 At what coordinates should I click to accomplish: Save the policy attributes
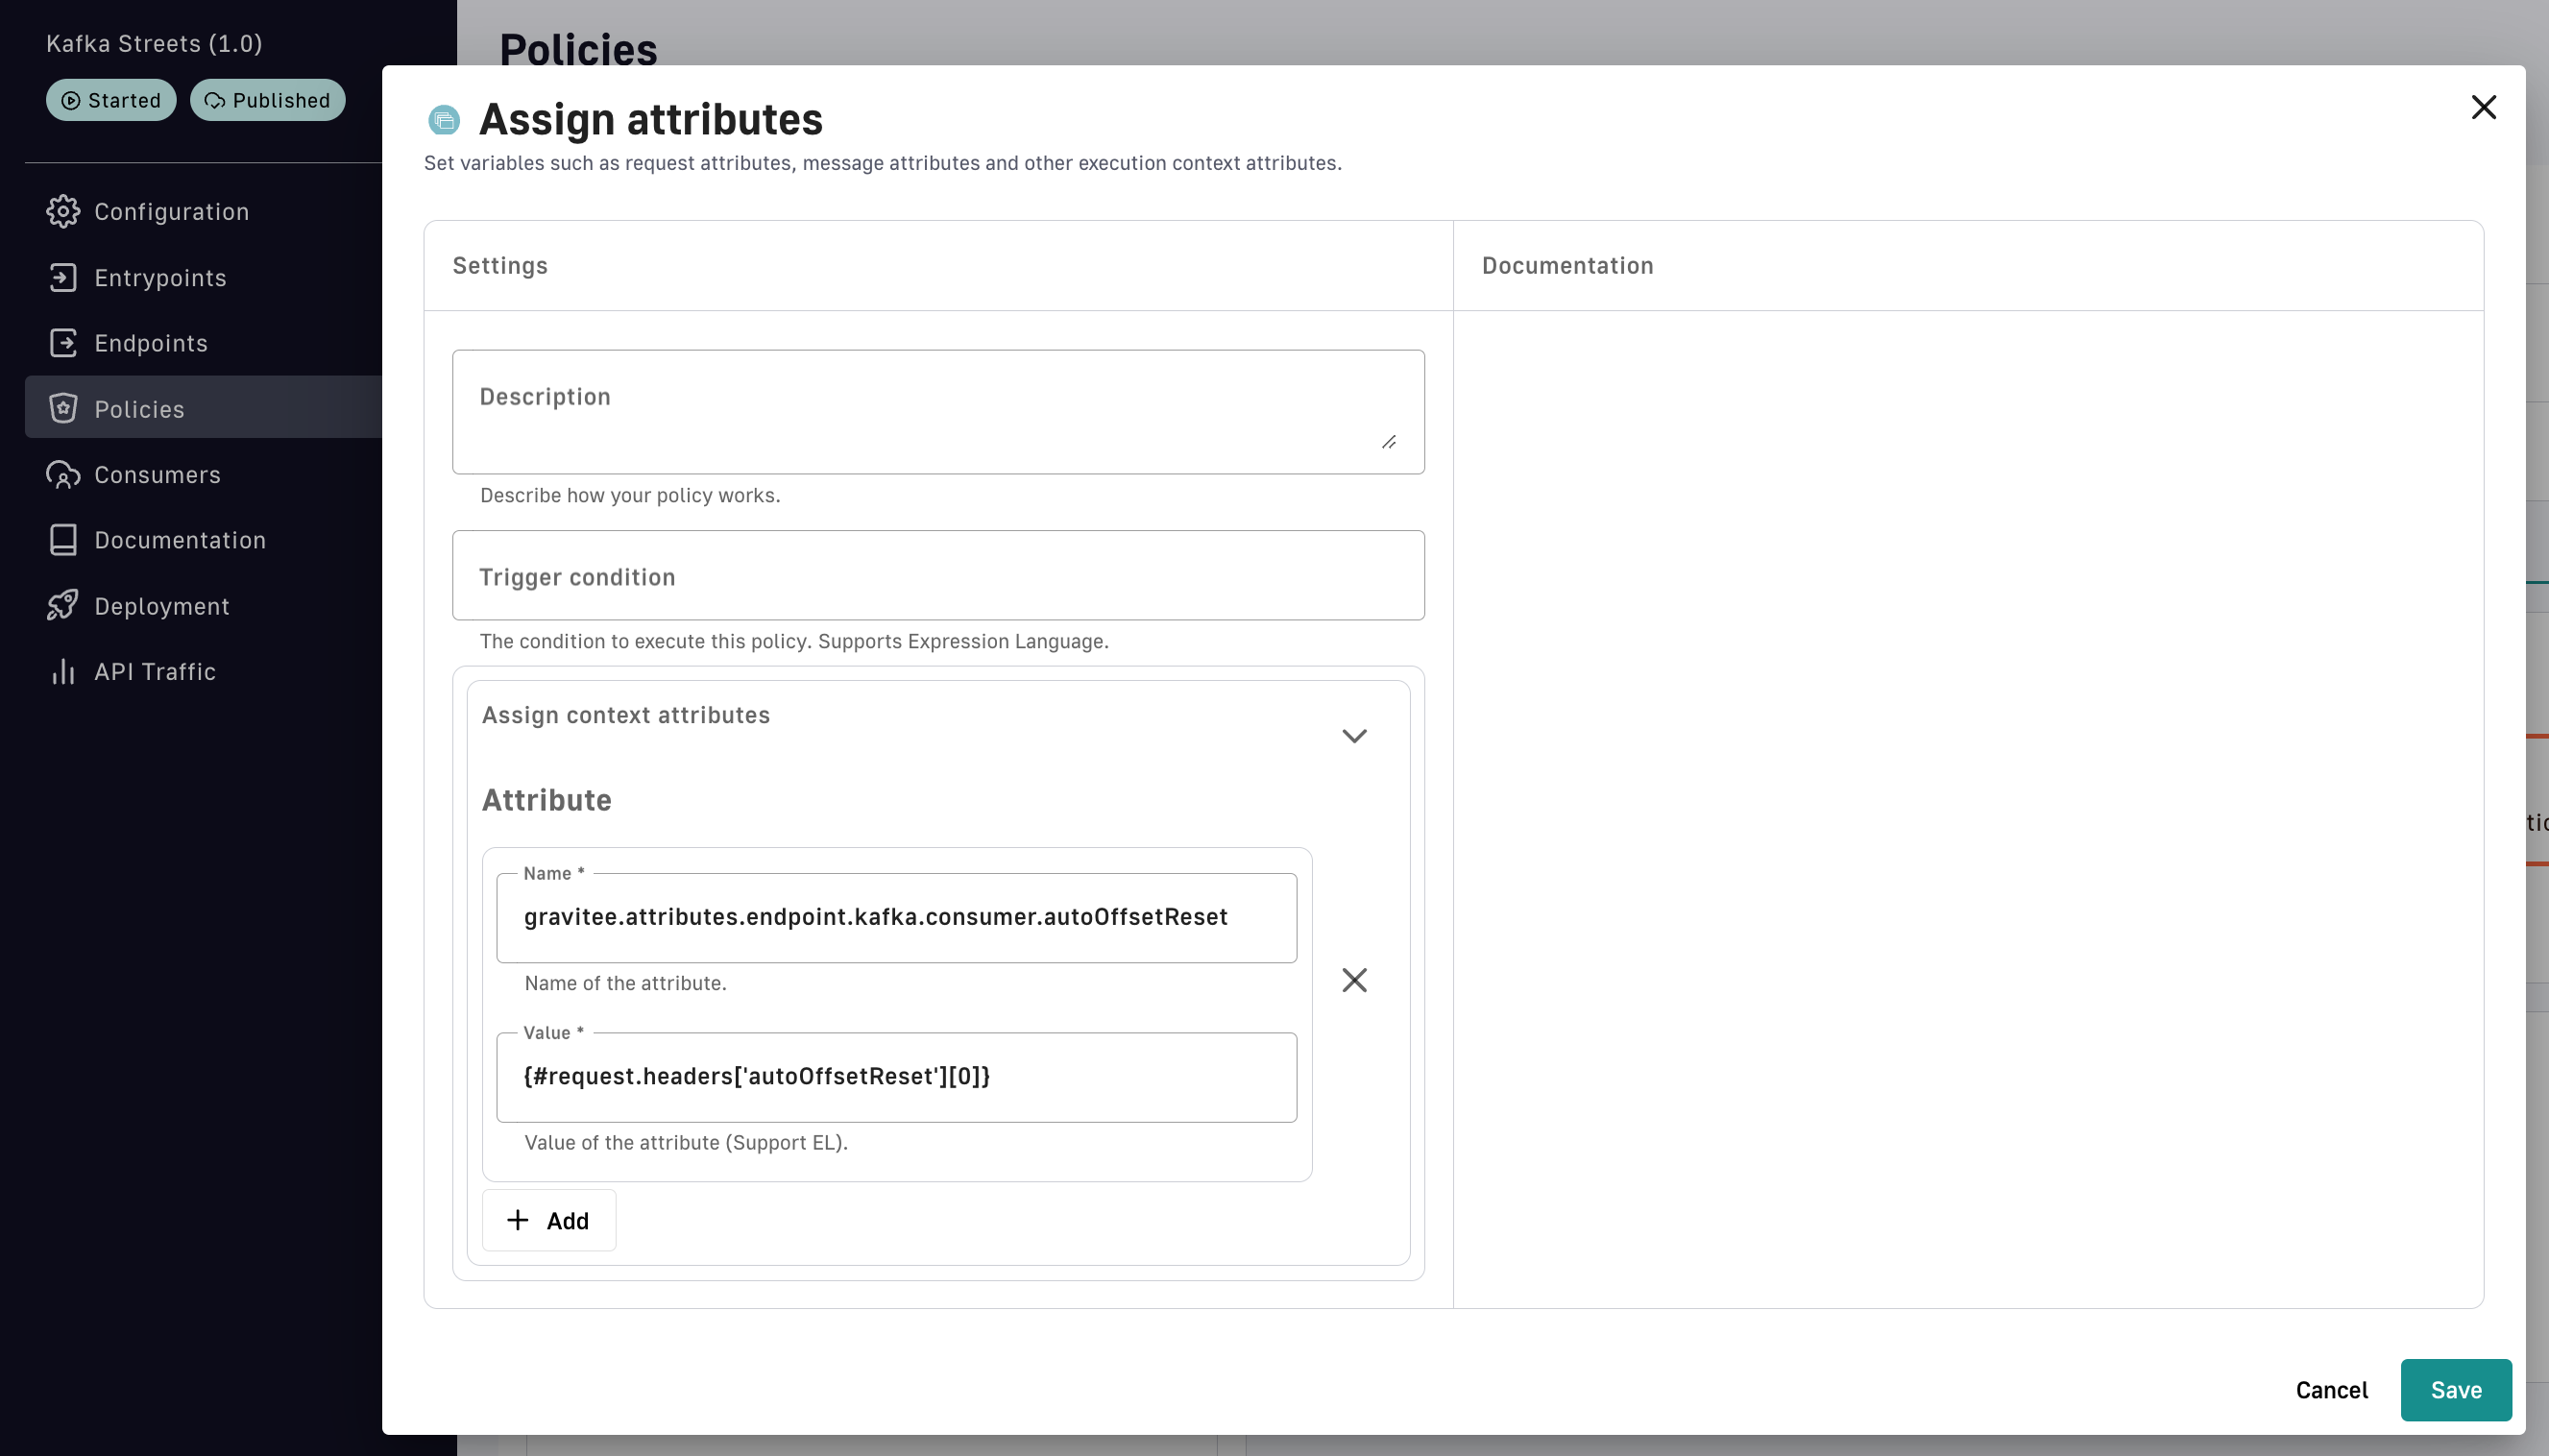pyautogui.click(x=2455, y=1390)
